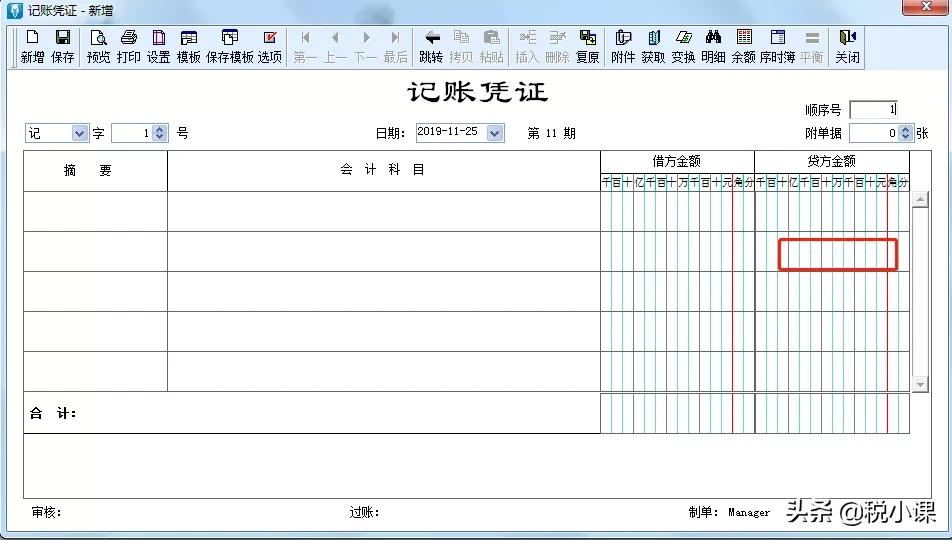Click the 删除 delete row icon
952x540 pixels.
pyautogui.click(x=557, y=46)
